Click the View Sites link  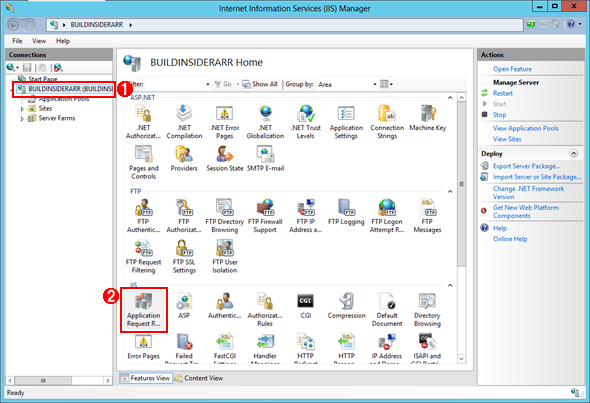click(507, 139)
